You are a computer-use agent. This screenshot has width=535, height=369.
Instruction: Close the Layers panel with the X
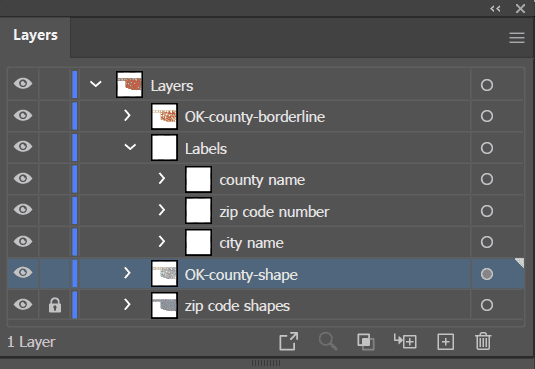tap(520, 9)
